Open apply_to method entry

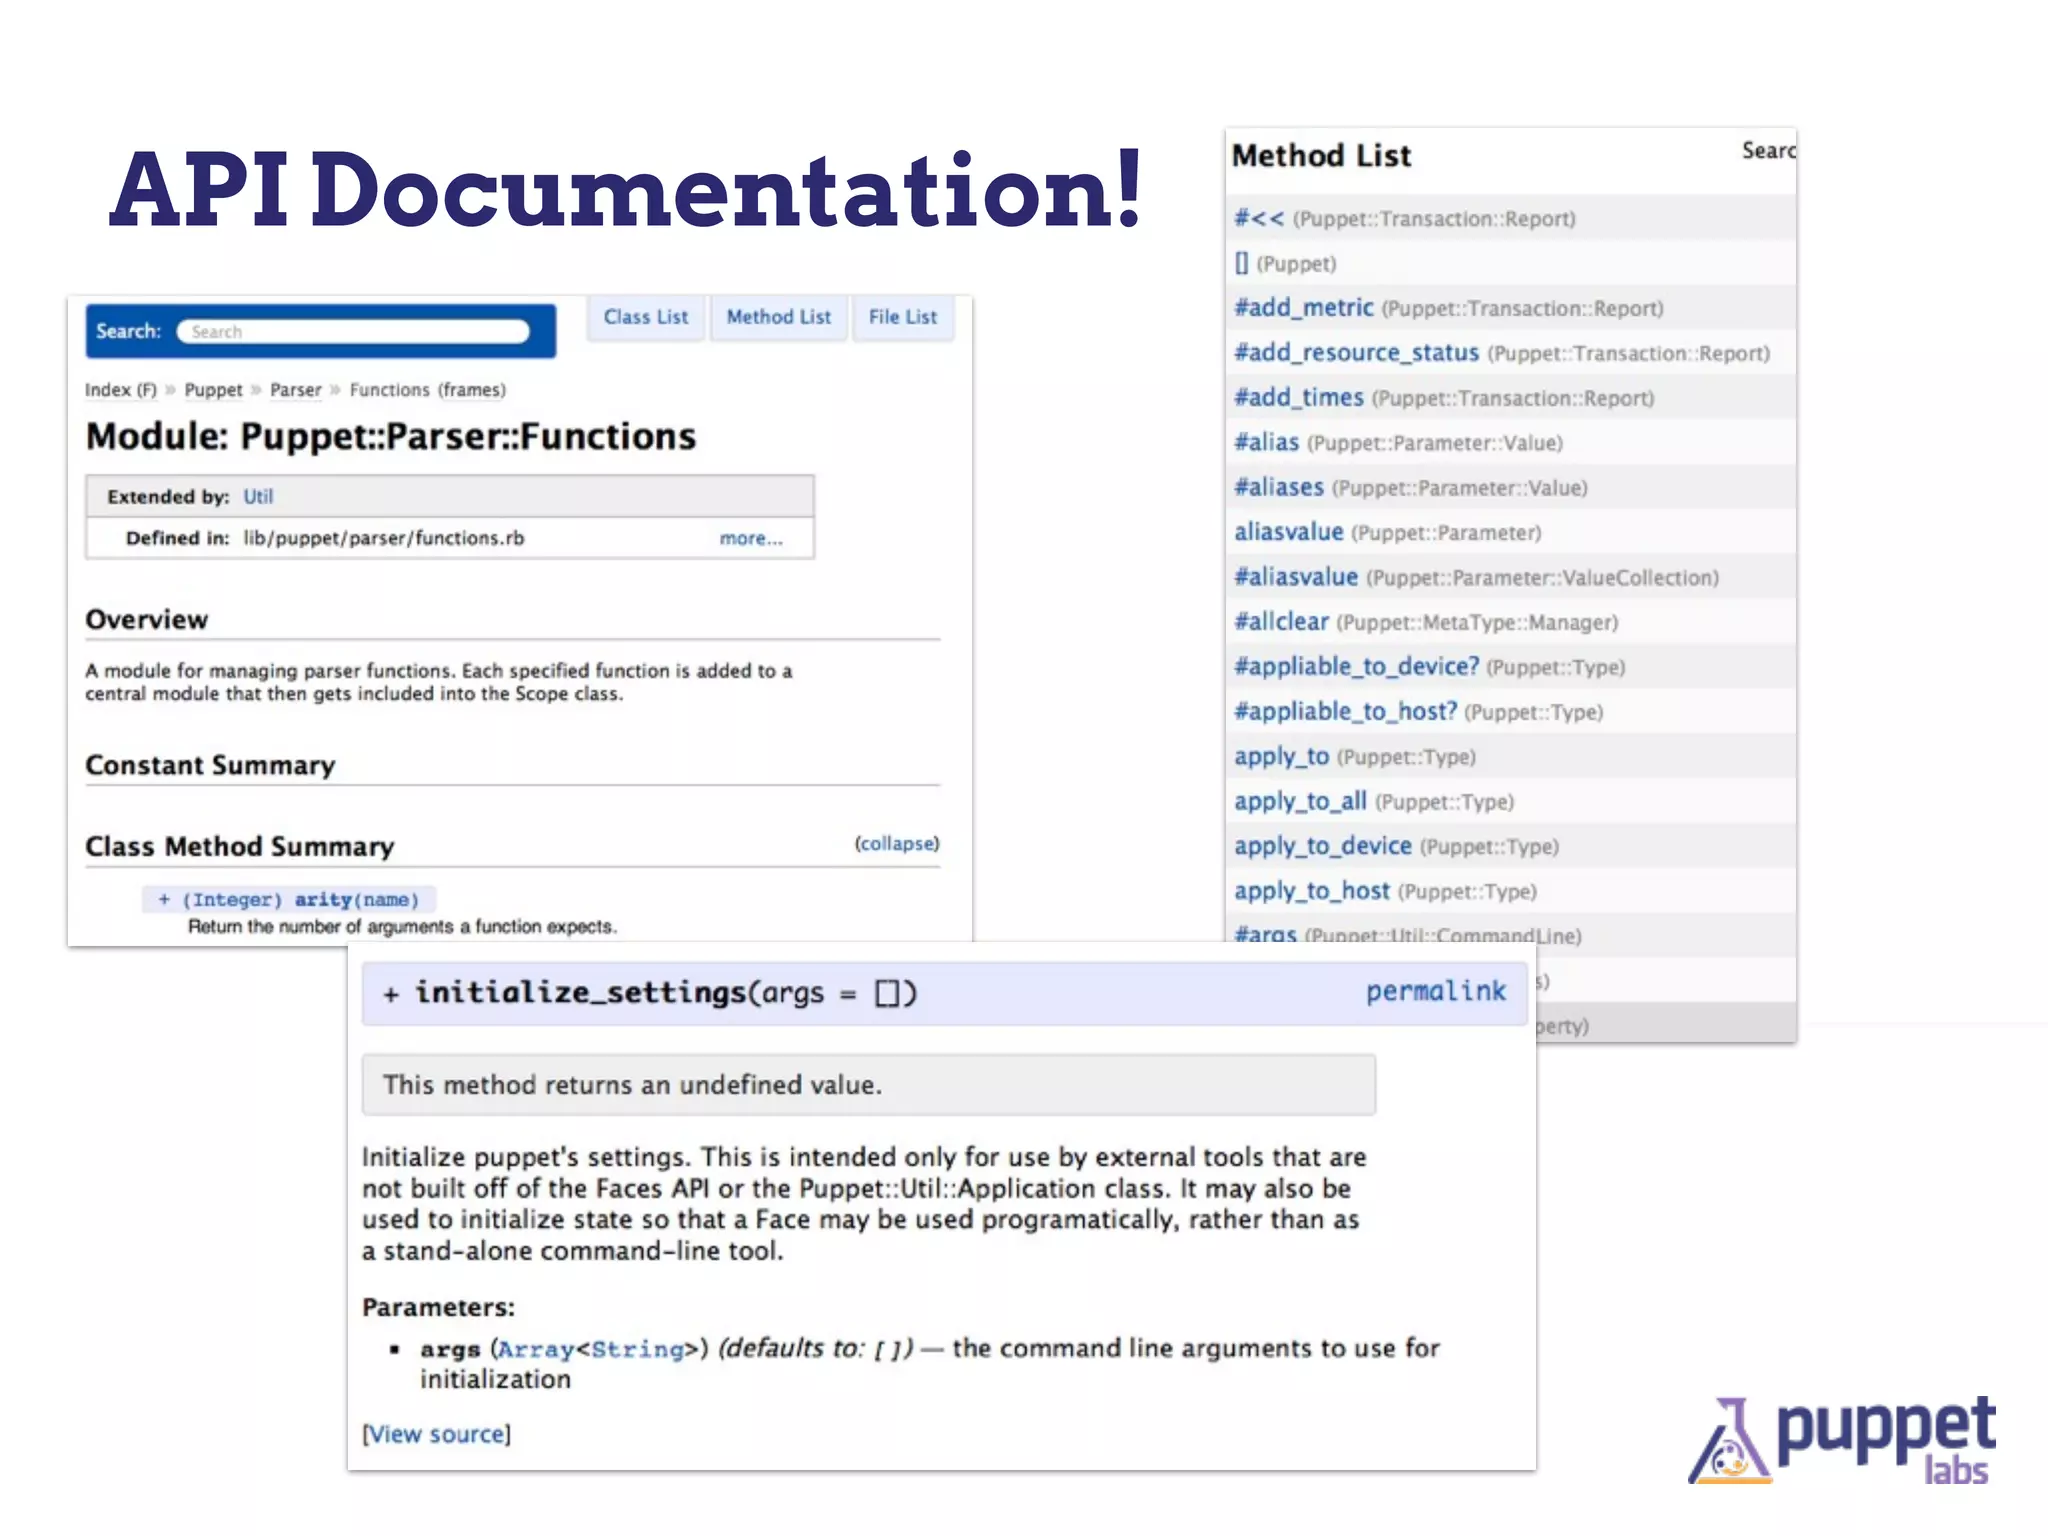click(x=1281, y=756)
